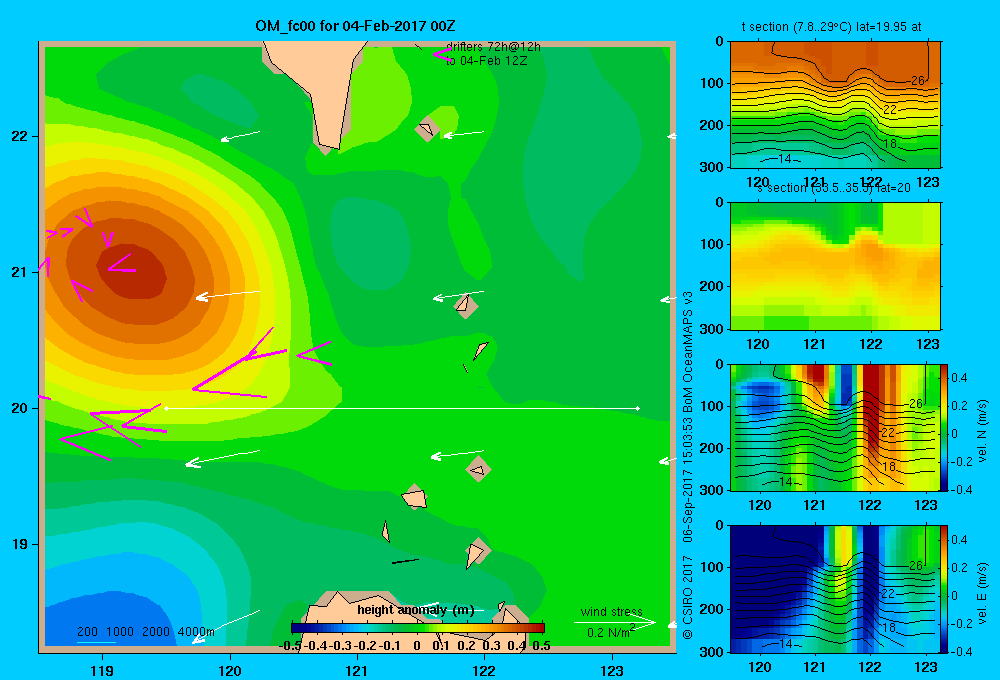The height and width of the screenshot is (680, 1000).
Task: Click east endpoint of the white section line
Action: 637,408
